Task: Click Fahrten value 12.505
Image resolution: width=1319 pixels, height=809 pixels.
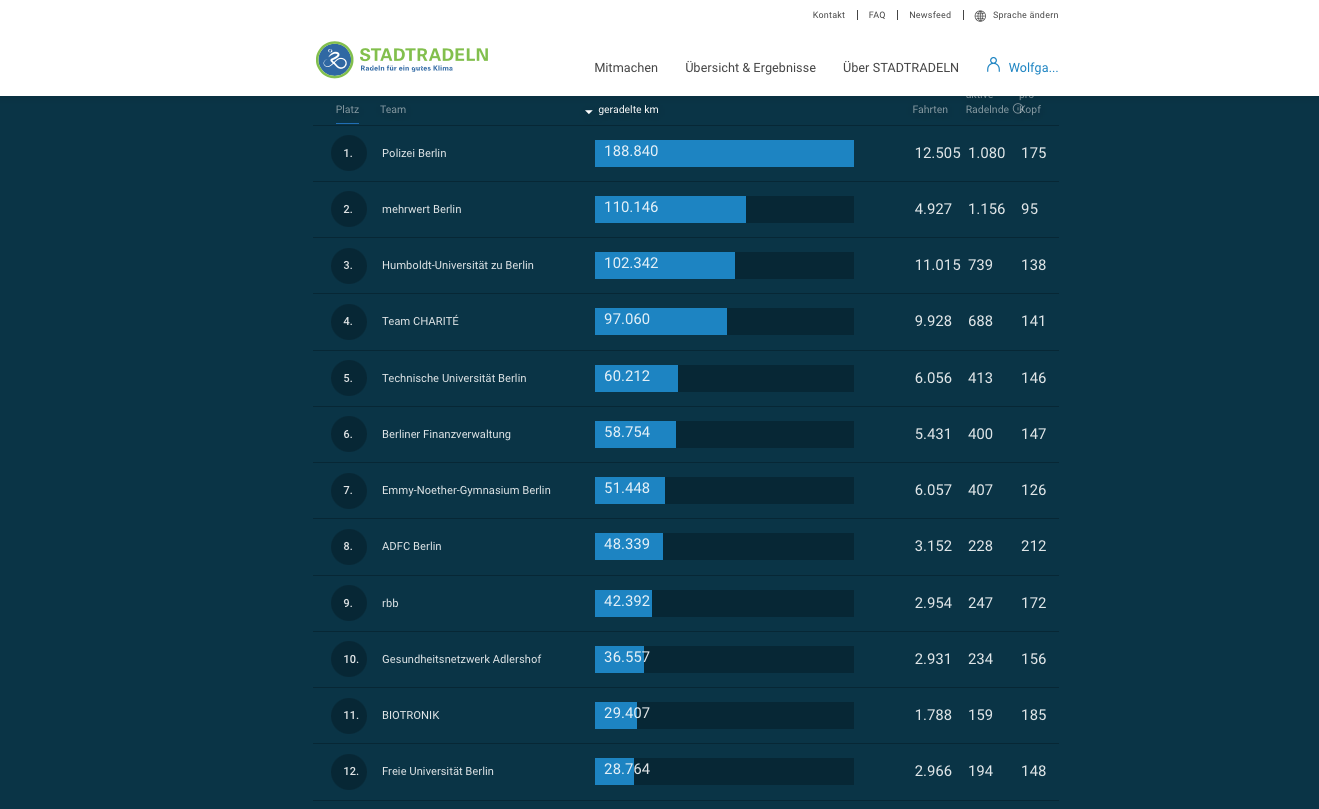Action: click(x=938, y=153)
